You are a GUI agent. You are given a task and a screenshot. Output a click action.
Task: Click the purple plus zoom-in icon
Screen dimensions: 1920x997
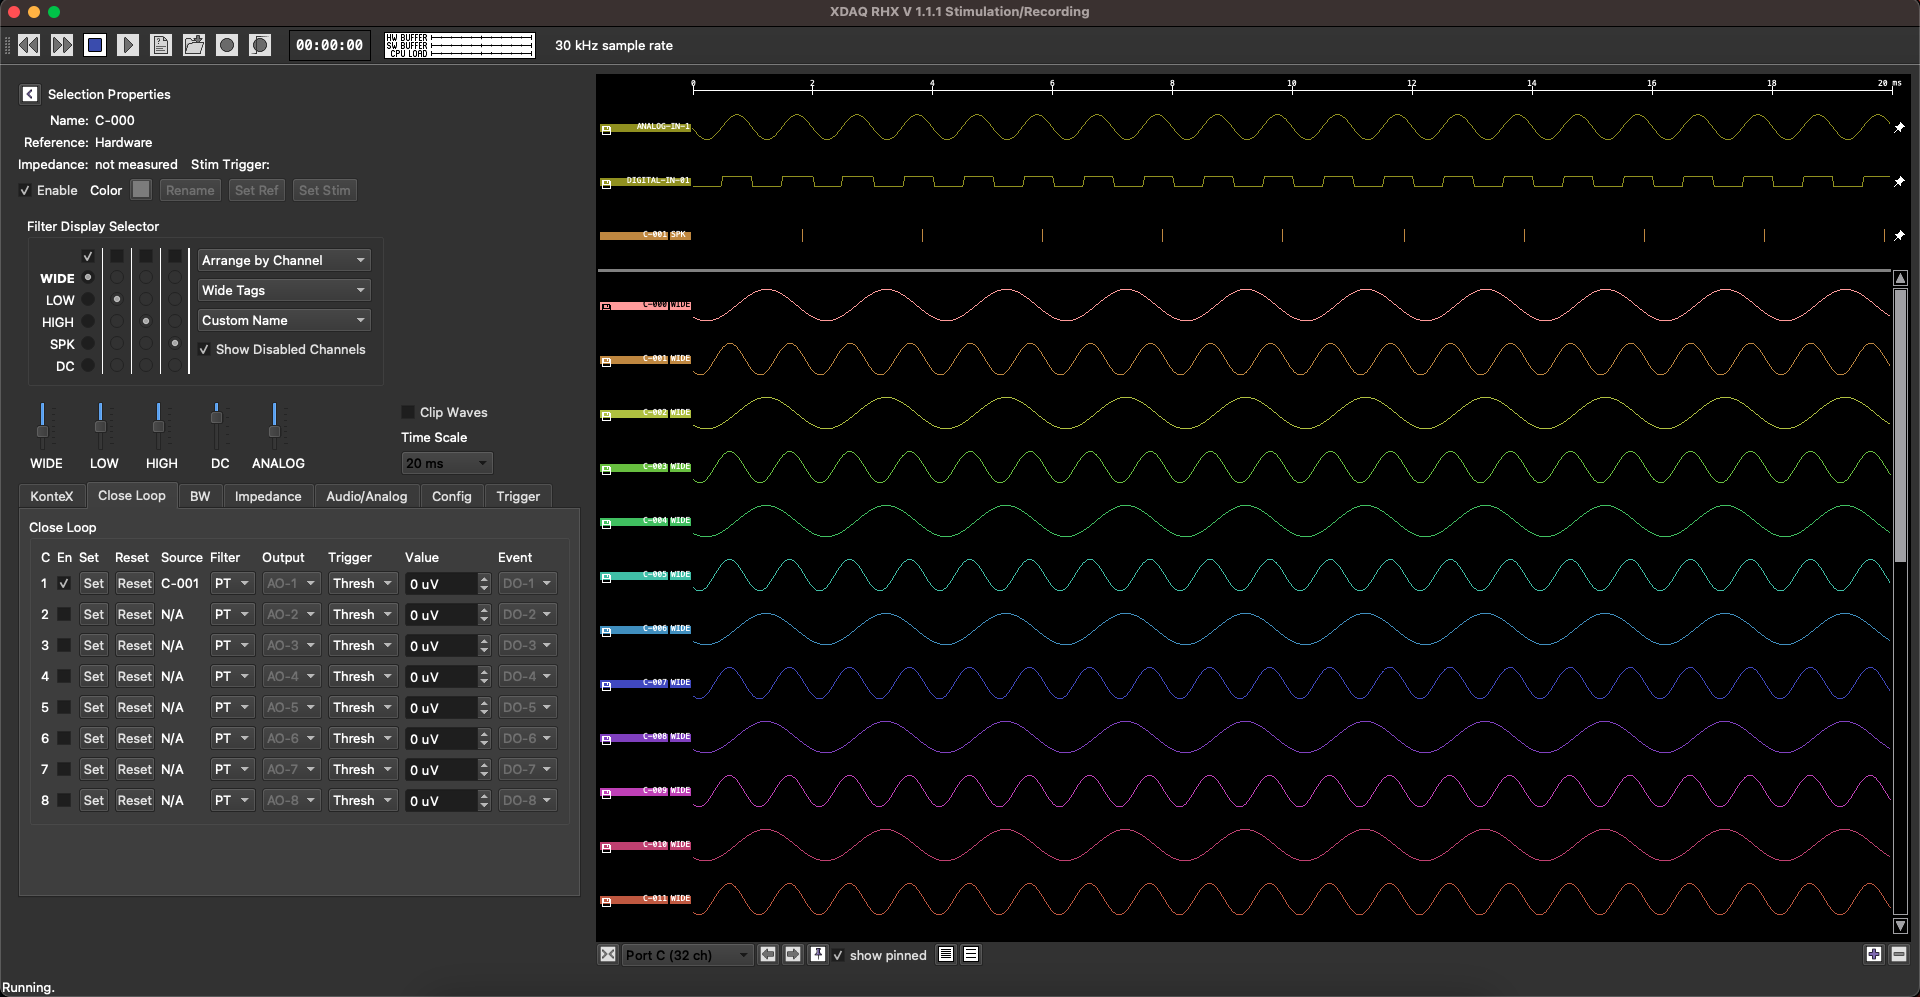(1873, 955)
